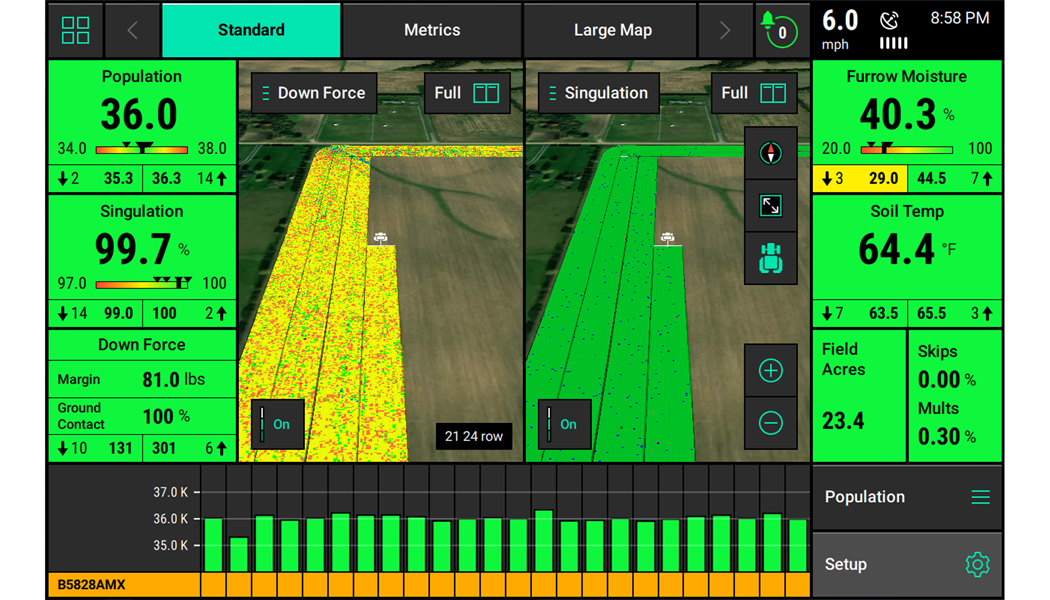Zoom out with the minus icon
This screenshot has width=1050, height=600.
pos(770,423)
